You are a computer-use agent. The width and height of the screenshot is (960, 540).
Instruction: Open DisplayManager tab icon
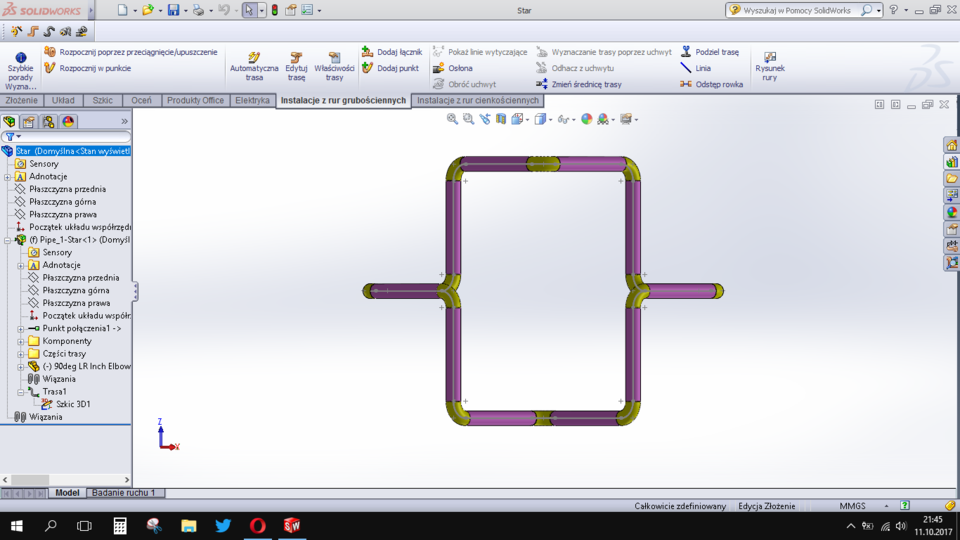tap(68, 121)
